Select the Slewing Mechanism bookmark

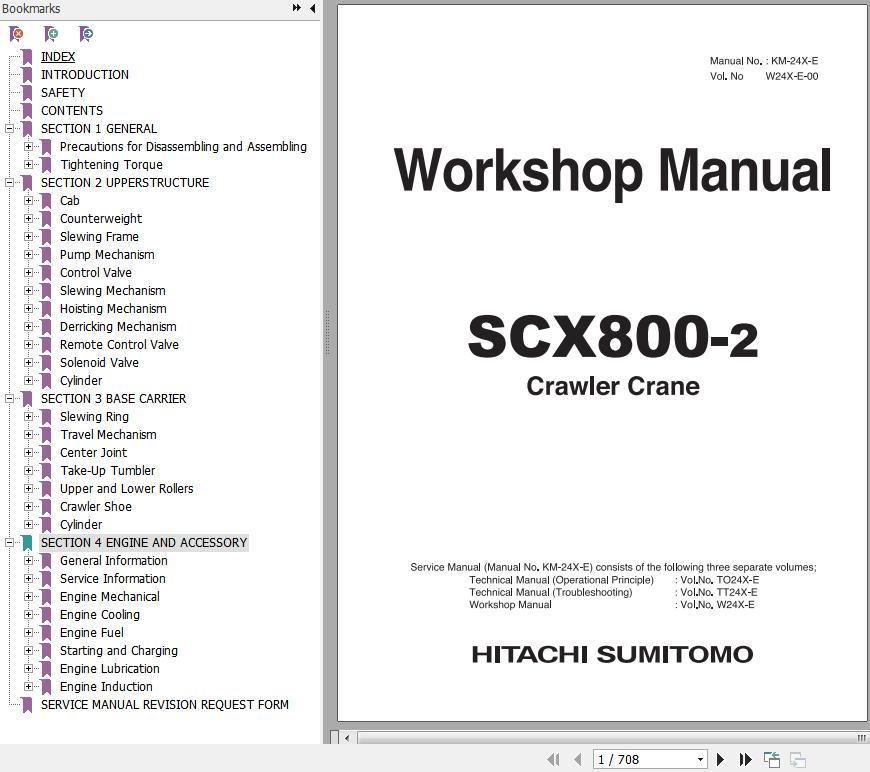pos(113,291)
